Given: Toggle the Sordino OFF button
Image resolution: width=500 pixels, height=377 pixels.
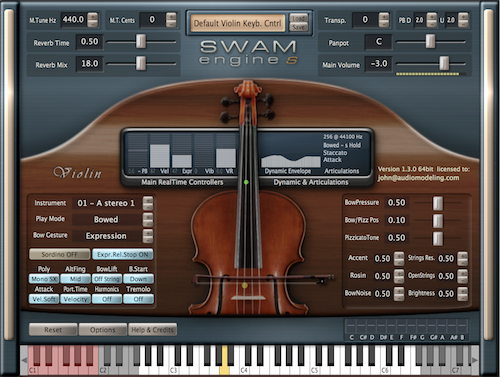Looking at the screenshot, I should click(x=59, y=254).
